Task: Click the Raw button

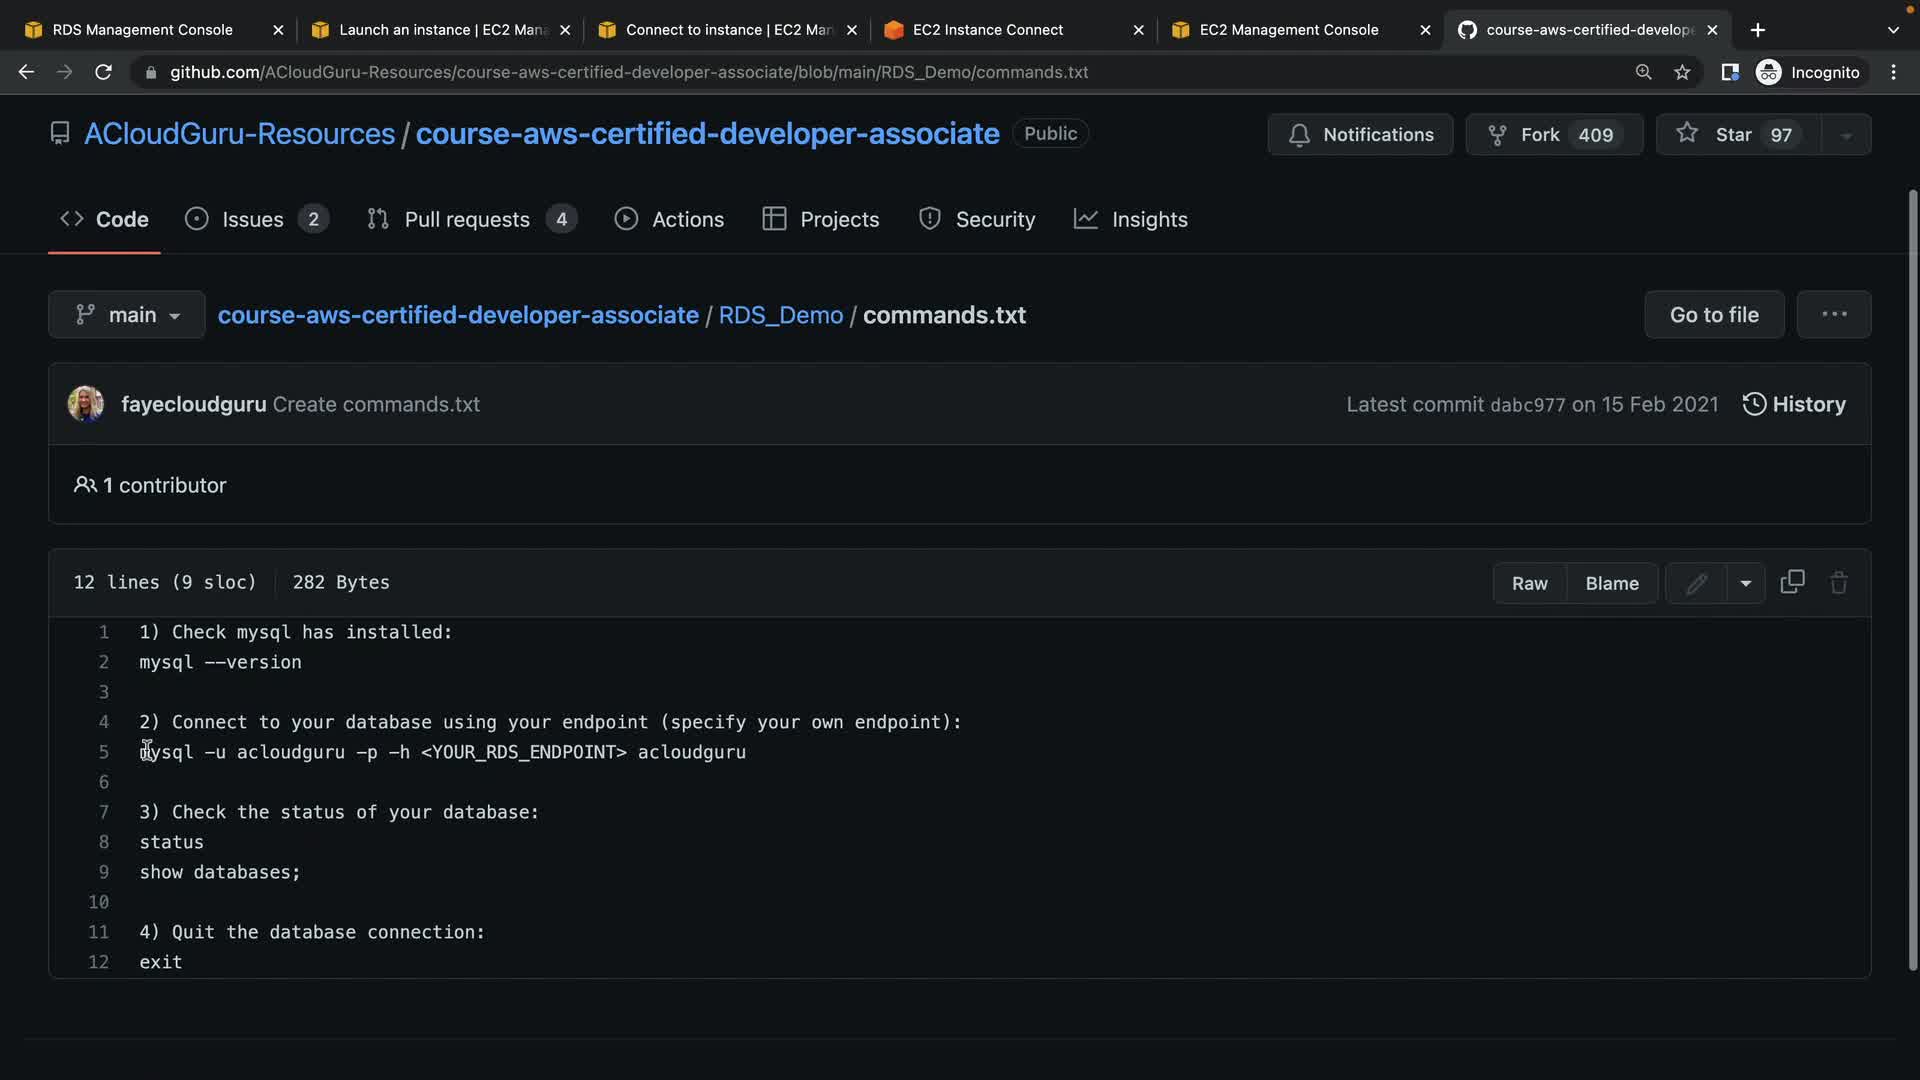Action: pos(1529,583)
